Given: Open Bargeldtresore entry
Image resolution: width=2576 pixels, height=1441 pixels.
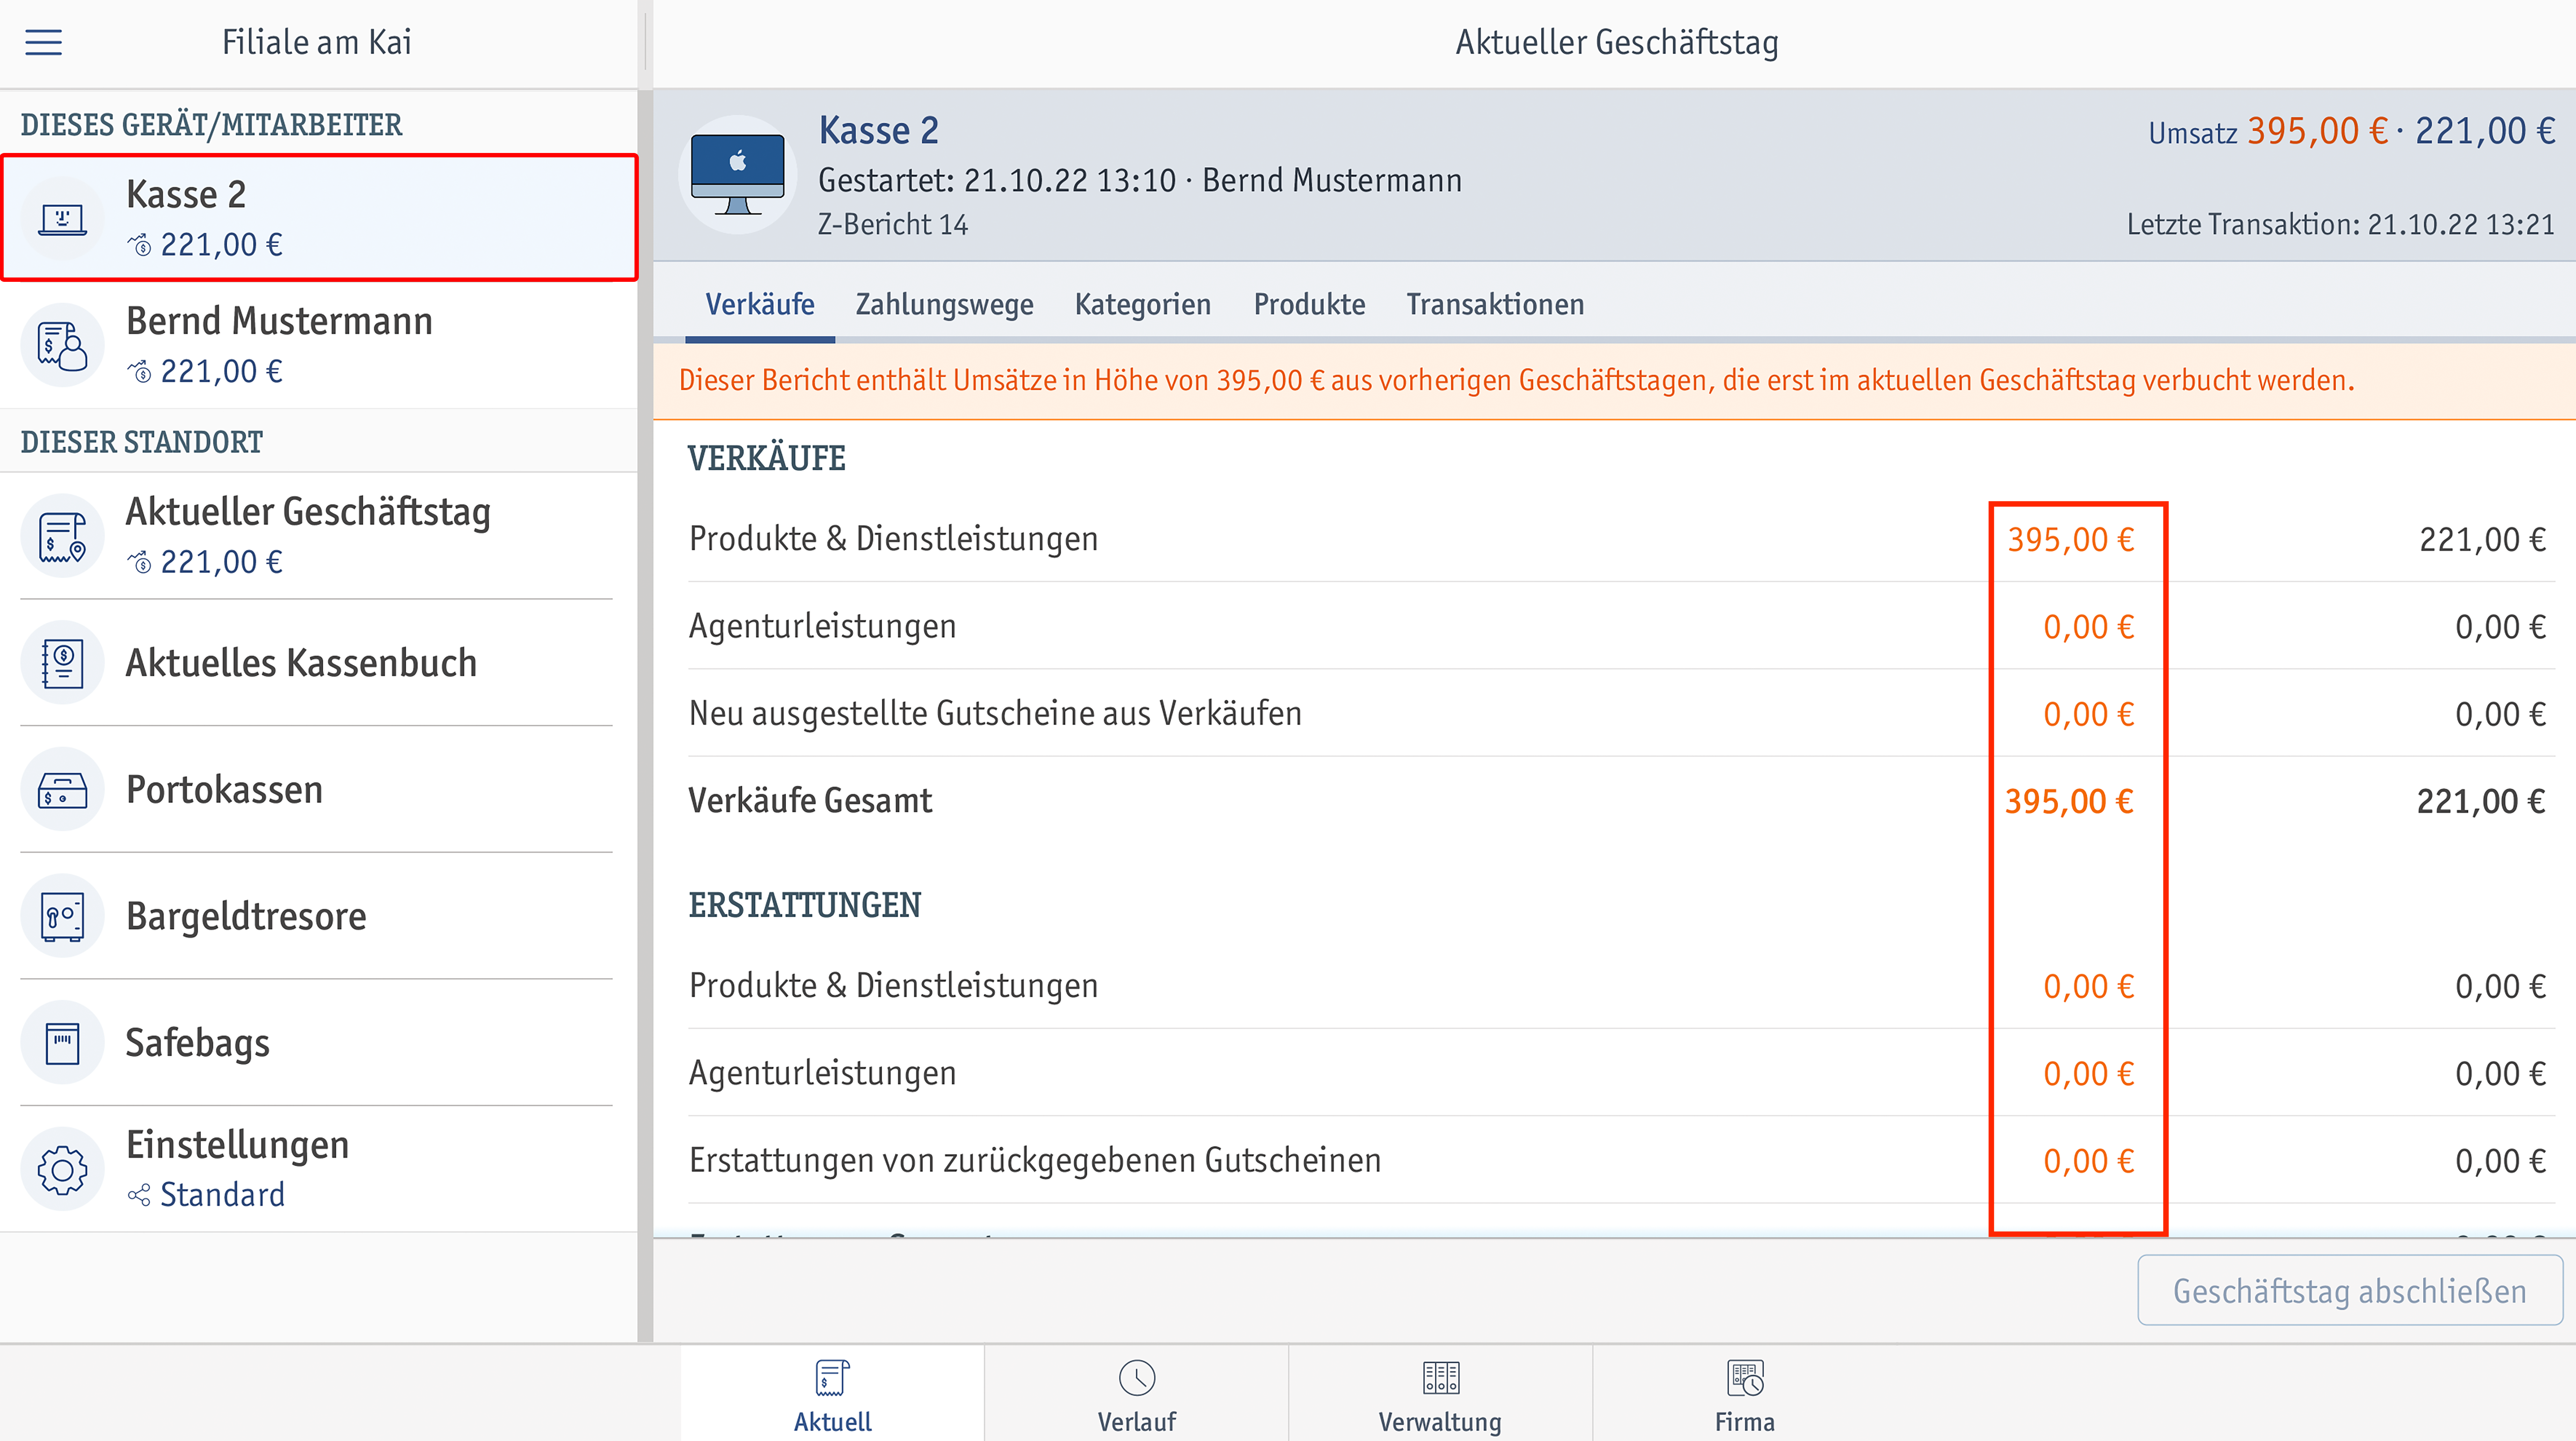Looking at the screenshot, I should pyautogui.click(x=319, y=916).
